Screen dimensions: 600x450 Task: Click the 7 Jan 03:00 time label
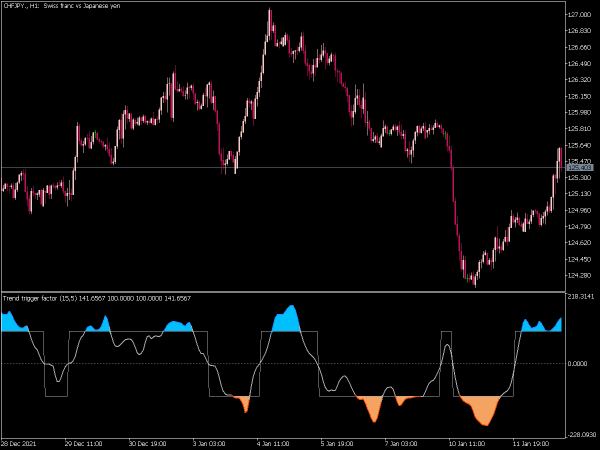401,443
